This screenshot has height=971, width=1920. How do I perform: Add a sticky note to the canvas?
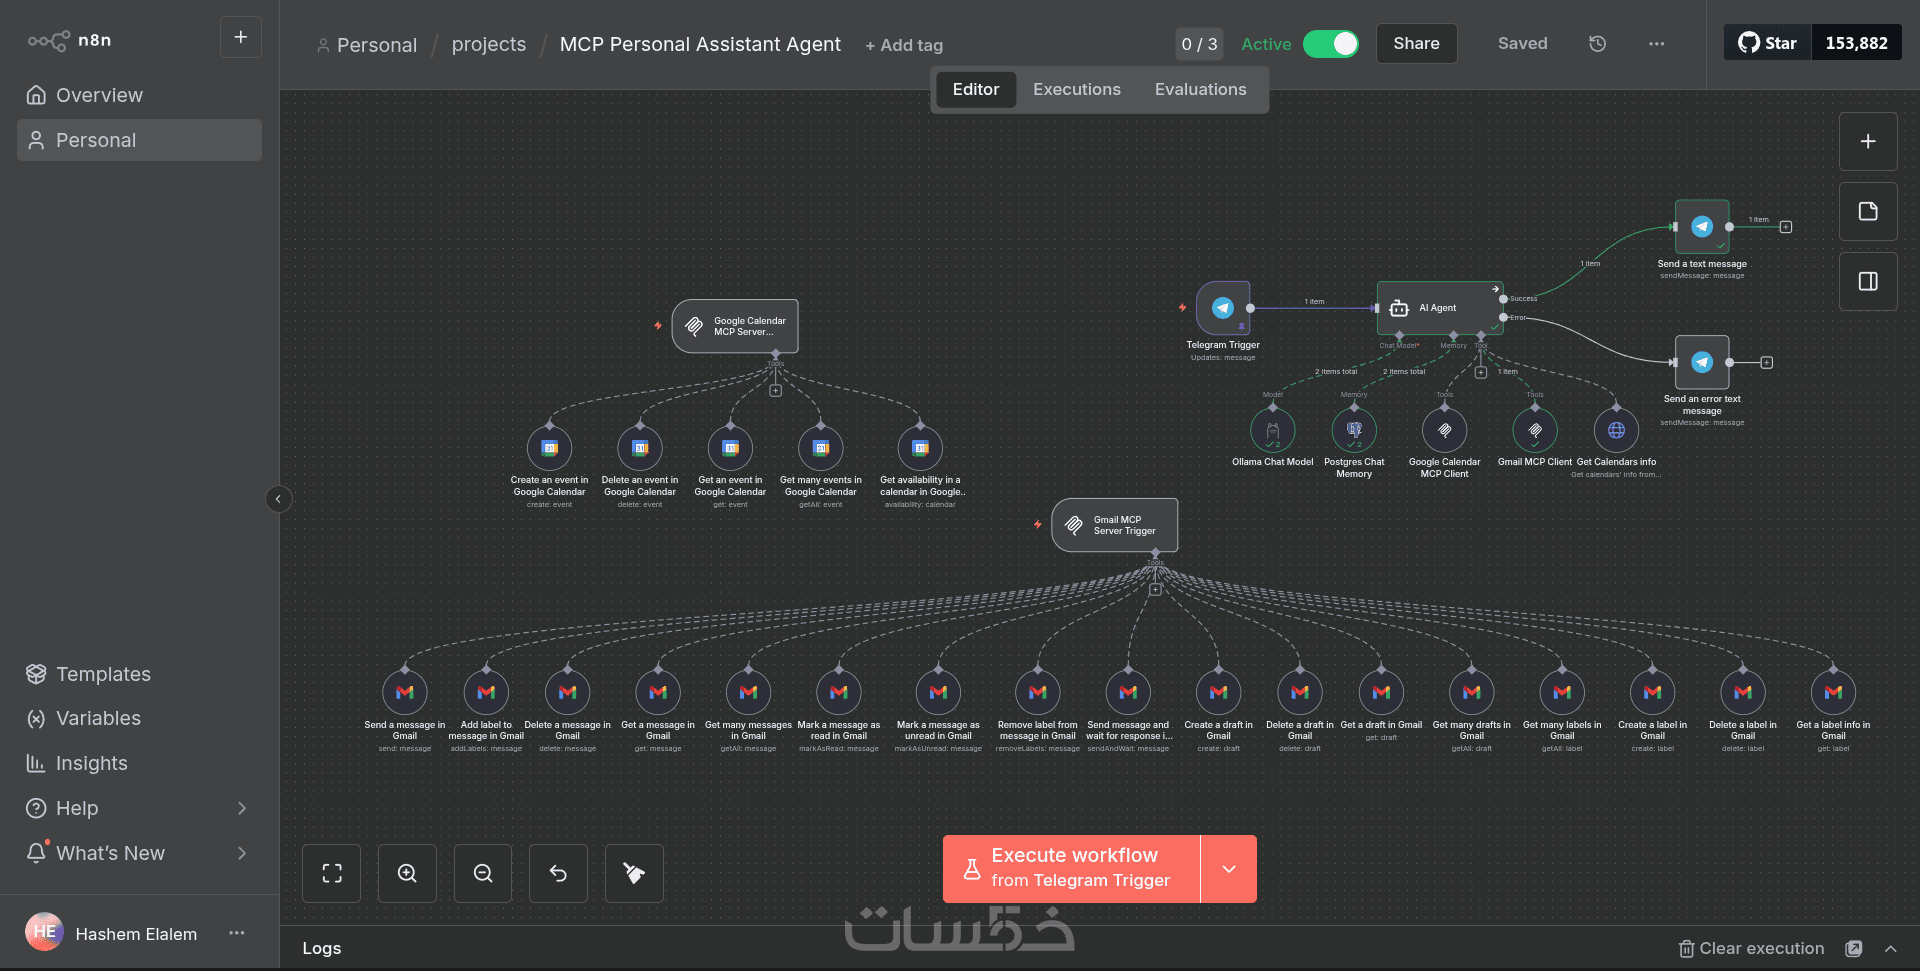point(1868,211)
